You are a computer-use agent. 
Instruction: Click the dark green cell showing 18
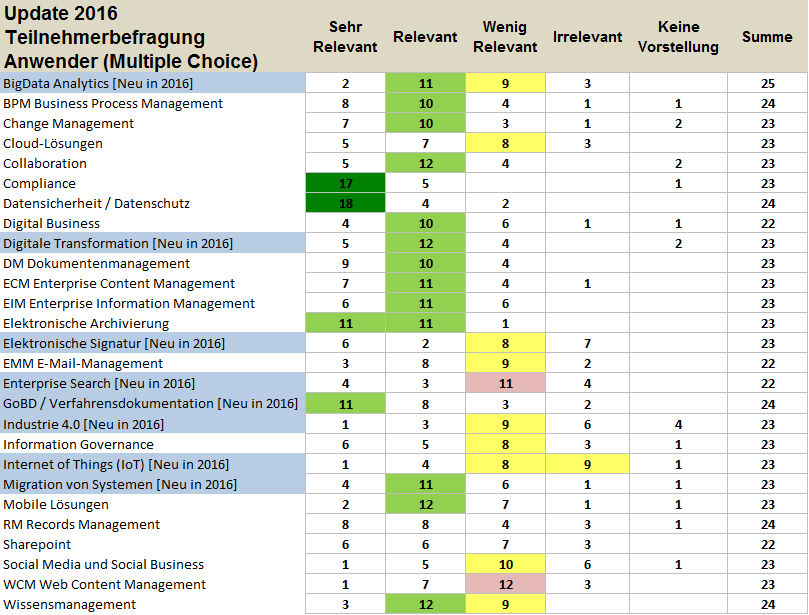tap(345, 204)
